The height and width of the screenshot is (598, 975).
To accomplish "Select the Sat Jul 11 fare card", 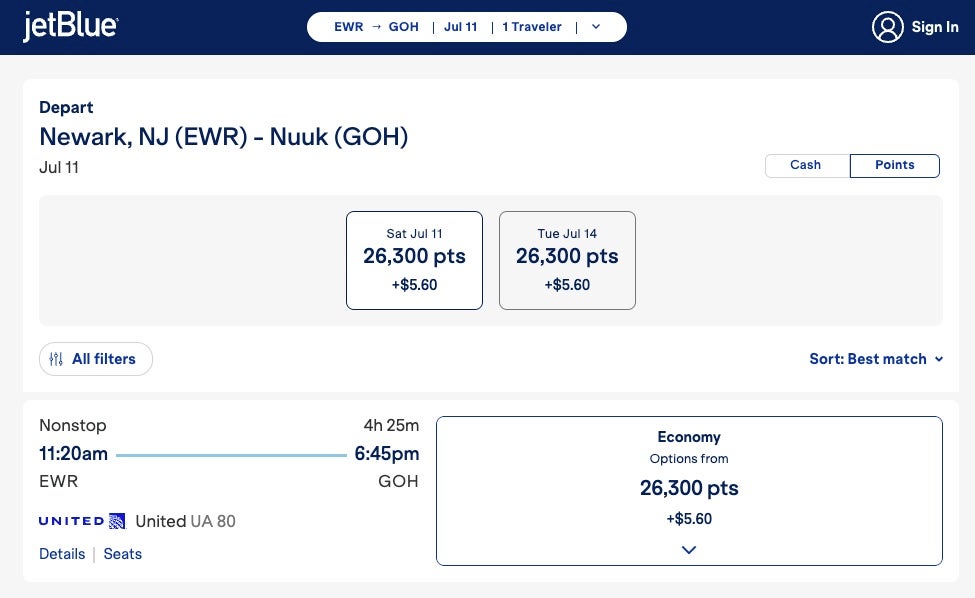I will click(x=414, y=260).
